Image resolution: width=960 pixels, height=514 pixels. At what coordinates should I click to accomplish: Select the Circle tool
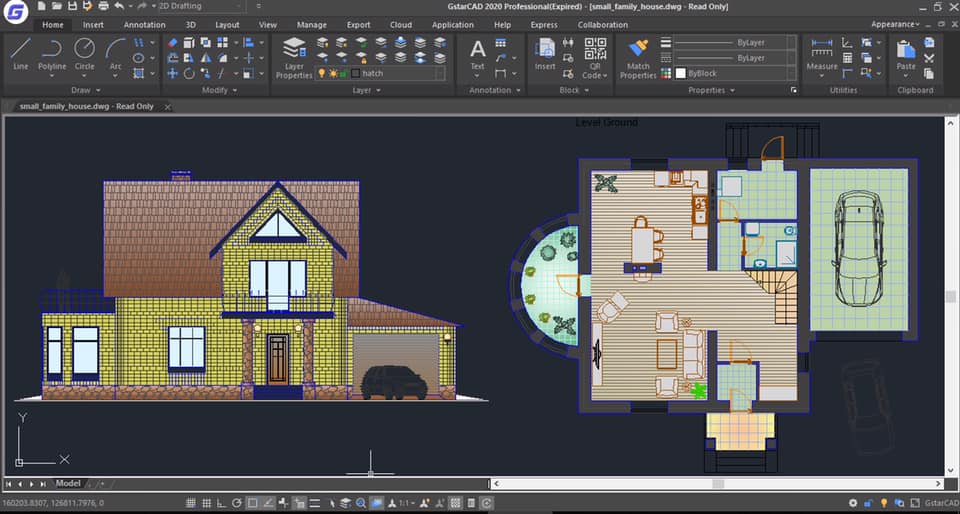point(84,54)
